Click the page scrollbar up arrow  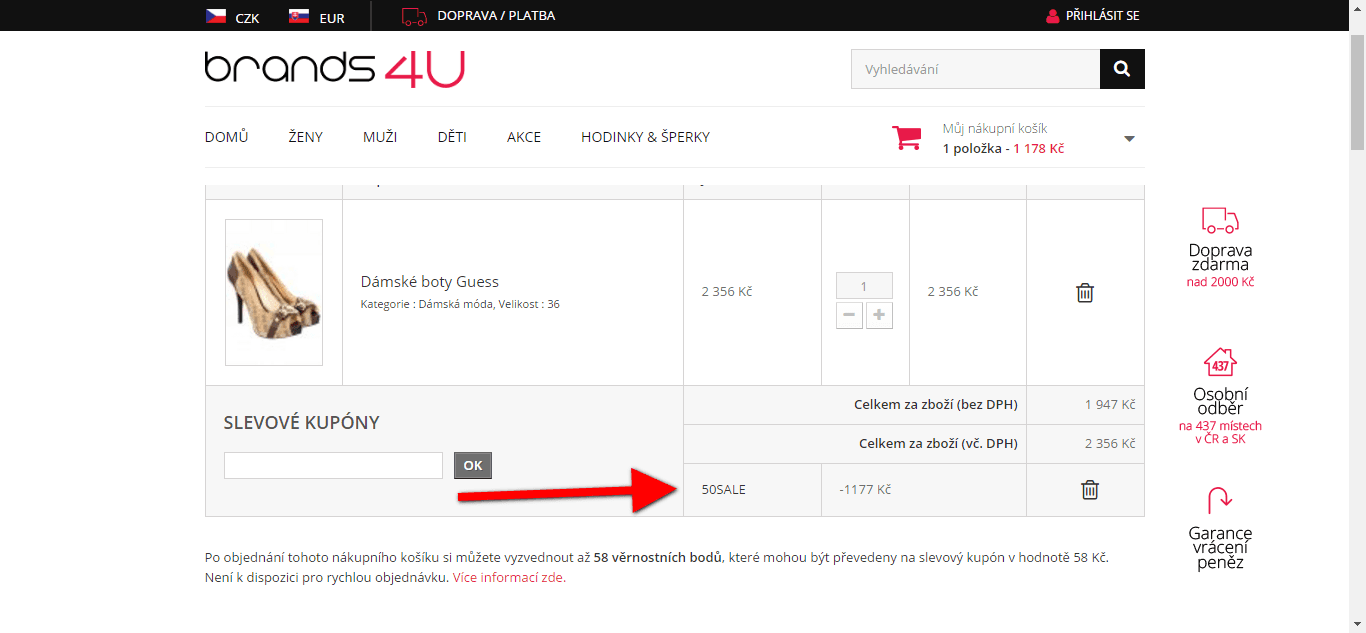1357,8
